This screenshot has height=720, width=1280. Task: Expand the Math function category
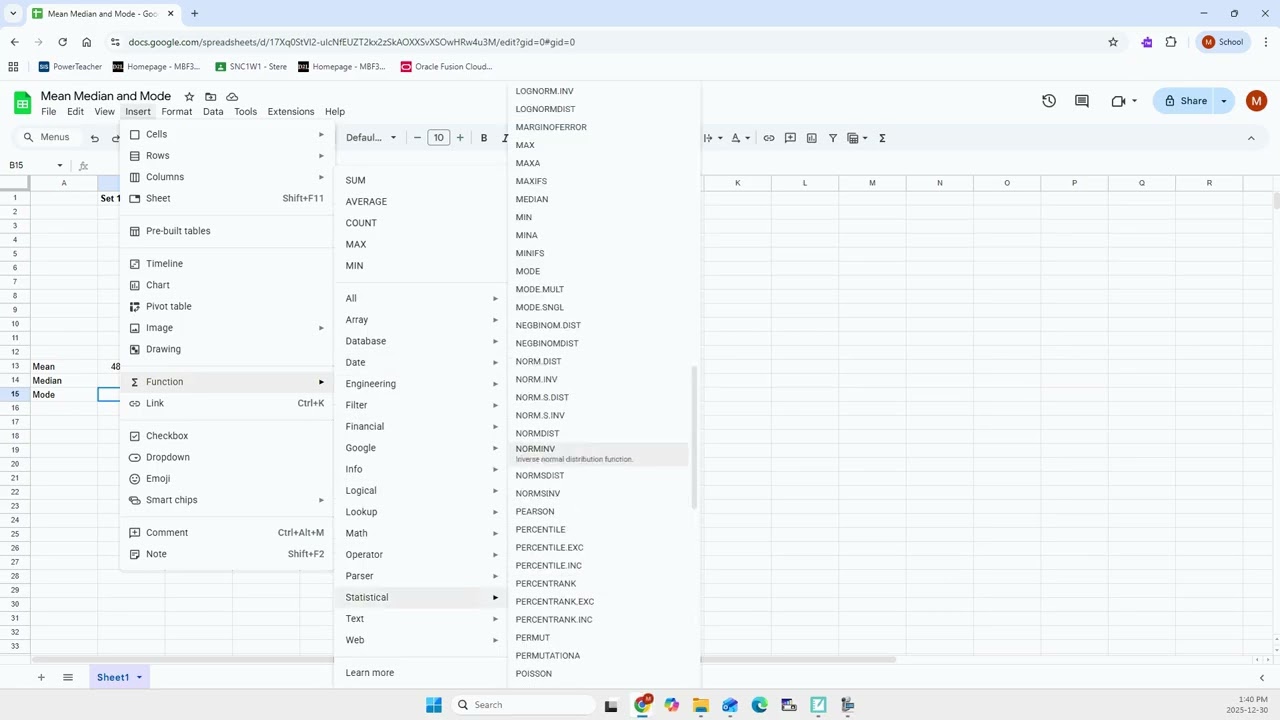[x=421, y=533]
